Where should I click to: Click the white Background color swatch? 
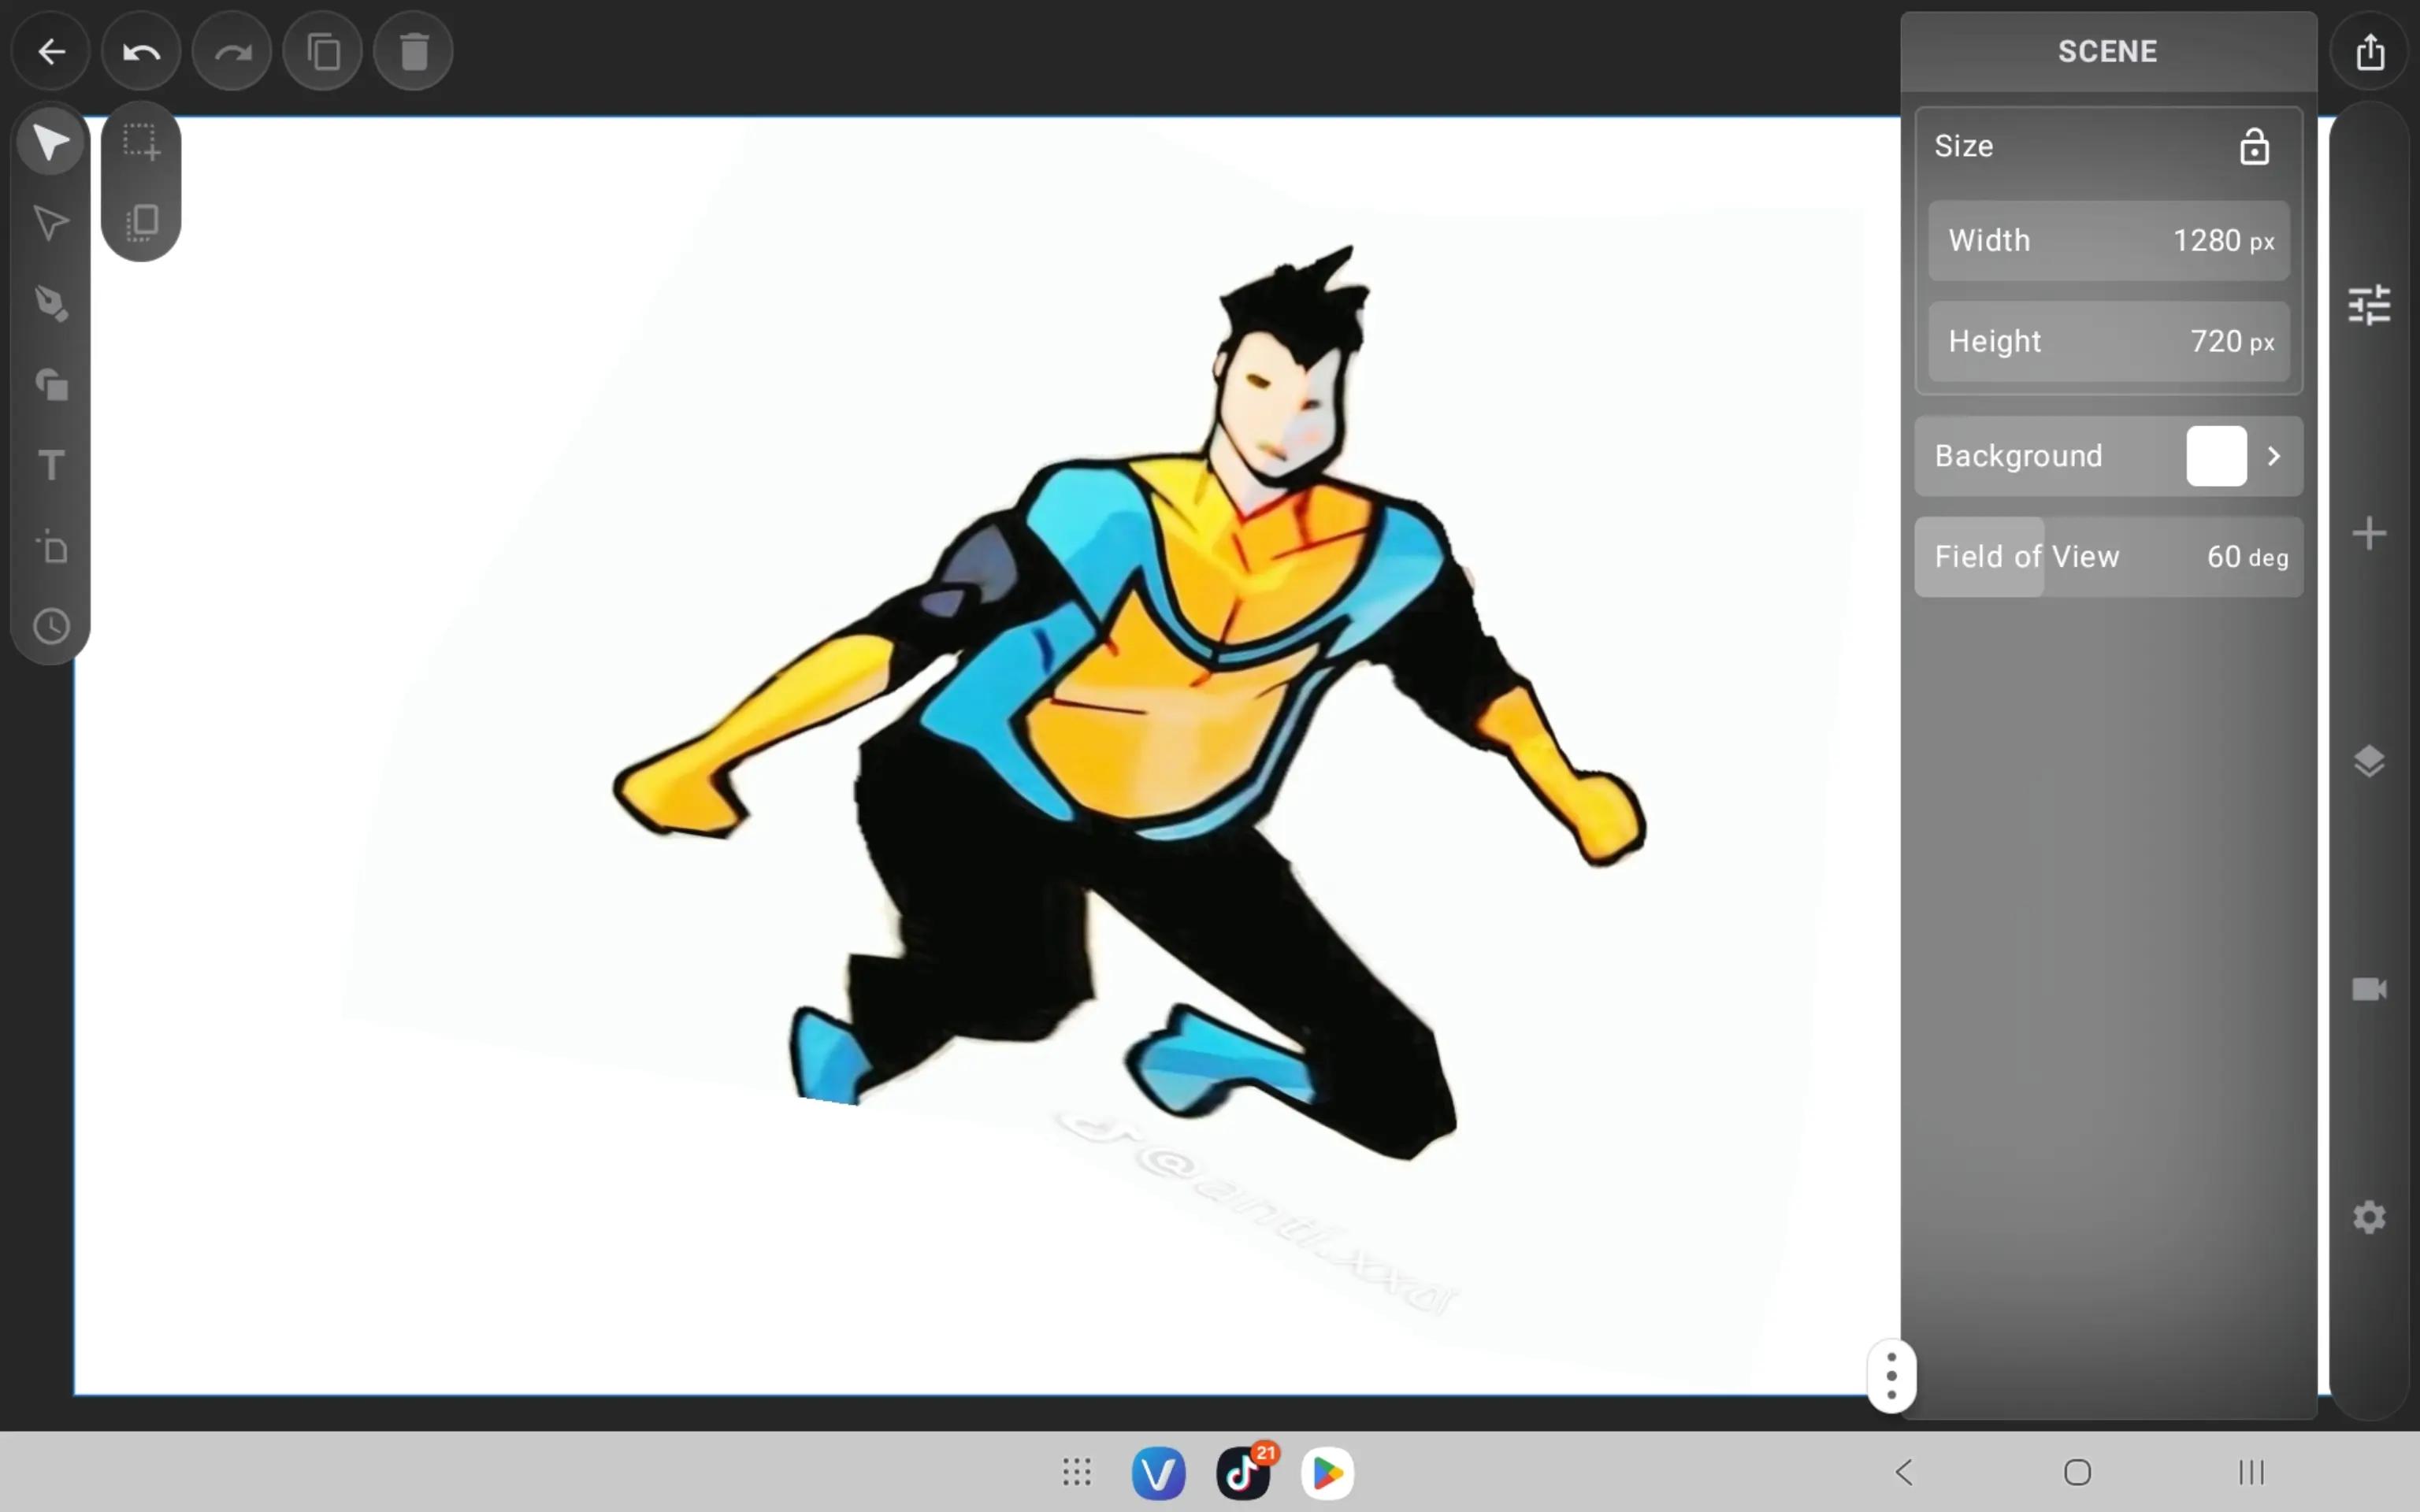(x=2216, y=456)
